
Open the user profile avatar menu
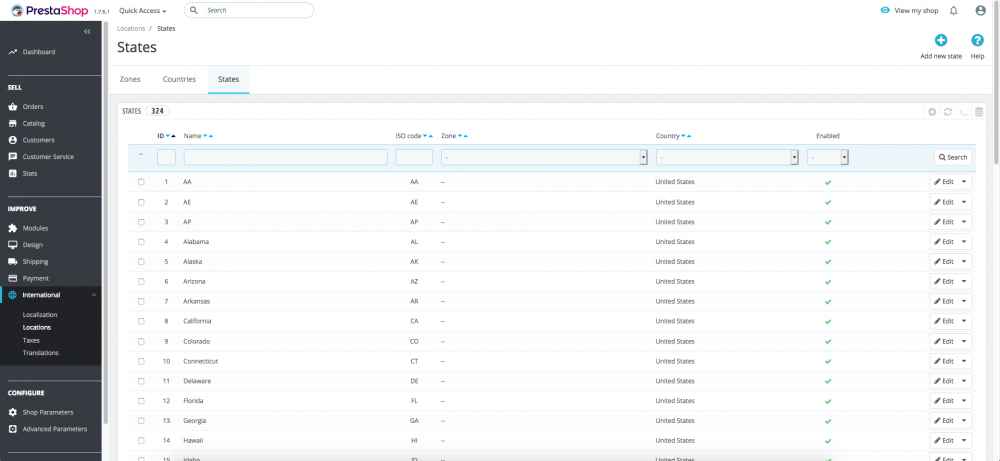coord(980,10)
